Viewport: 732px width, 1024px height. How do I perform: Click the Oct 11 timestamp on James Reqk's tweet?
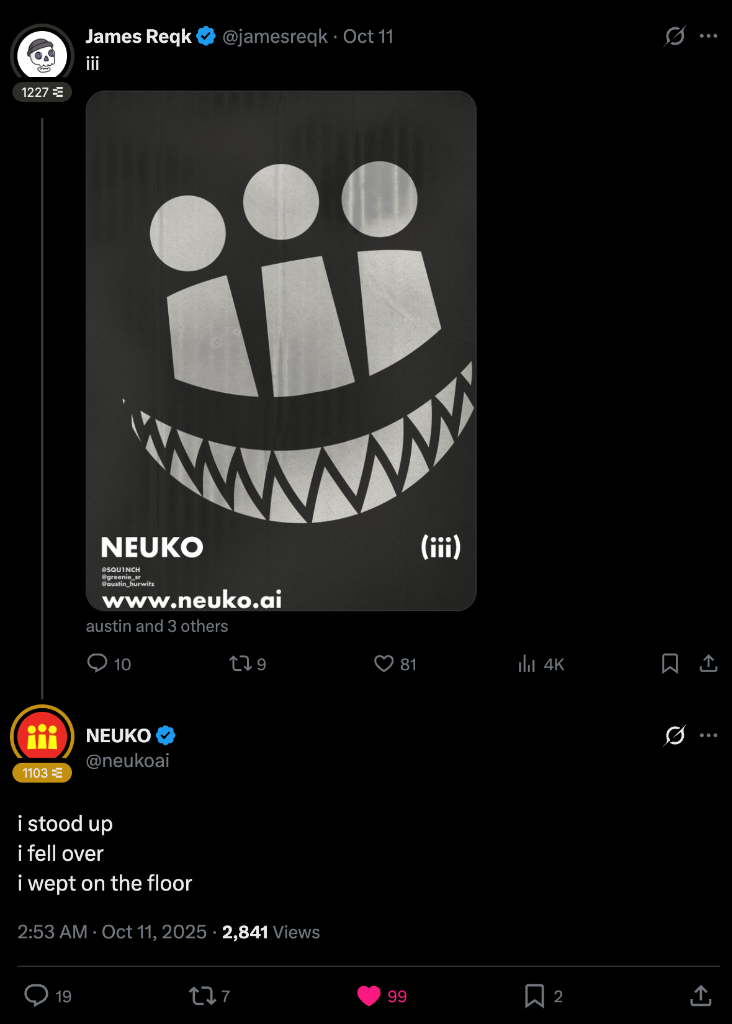(x=367, y=36)
